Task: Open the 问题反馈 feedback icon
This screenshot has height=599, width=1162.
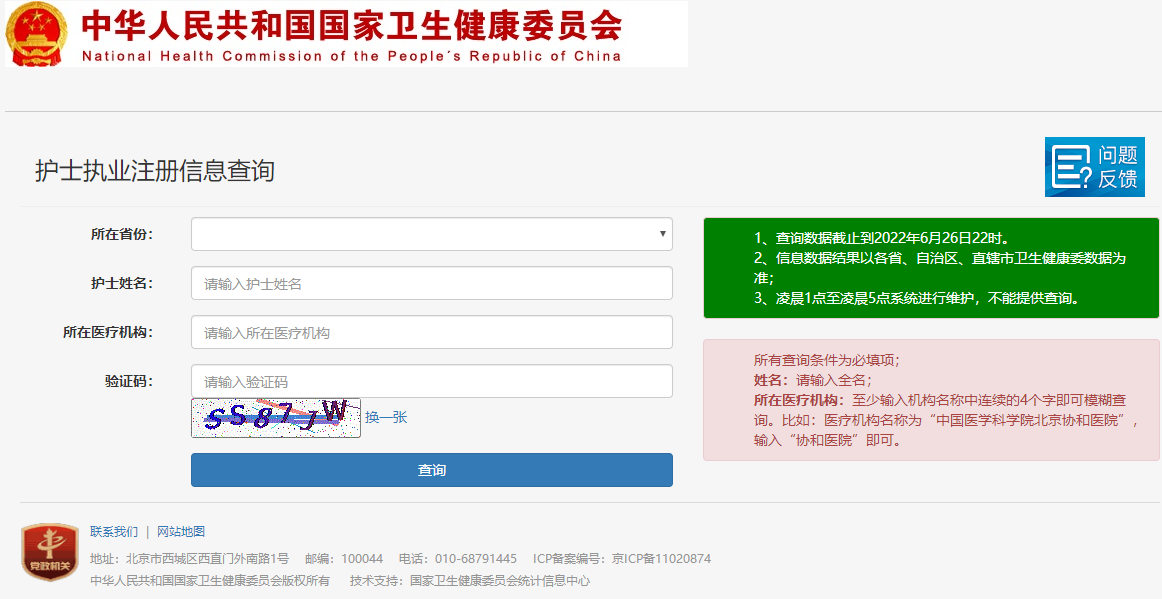Action: point(1094,167)
